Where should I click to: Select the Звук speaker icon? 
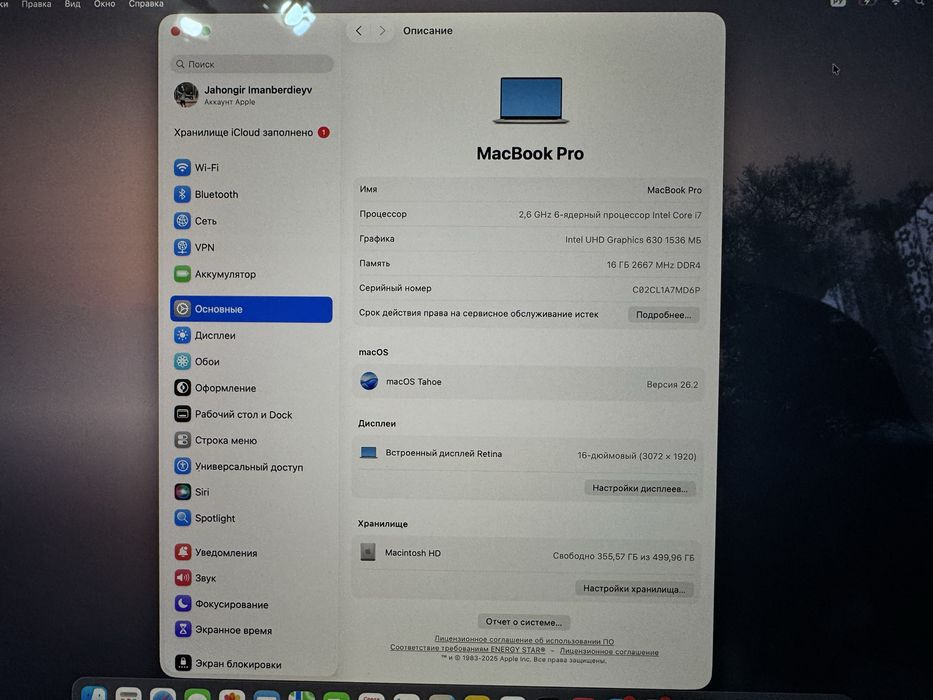click(182, 578)
